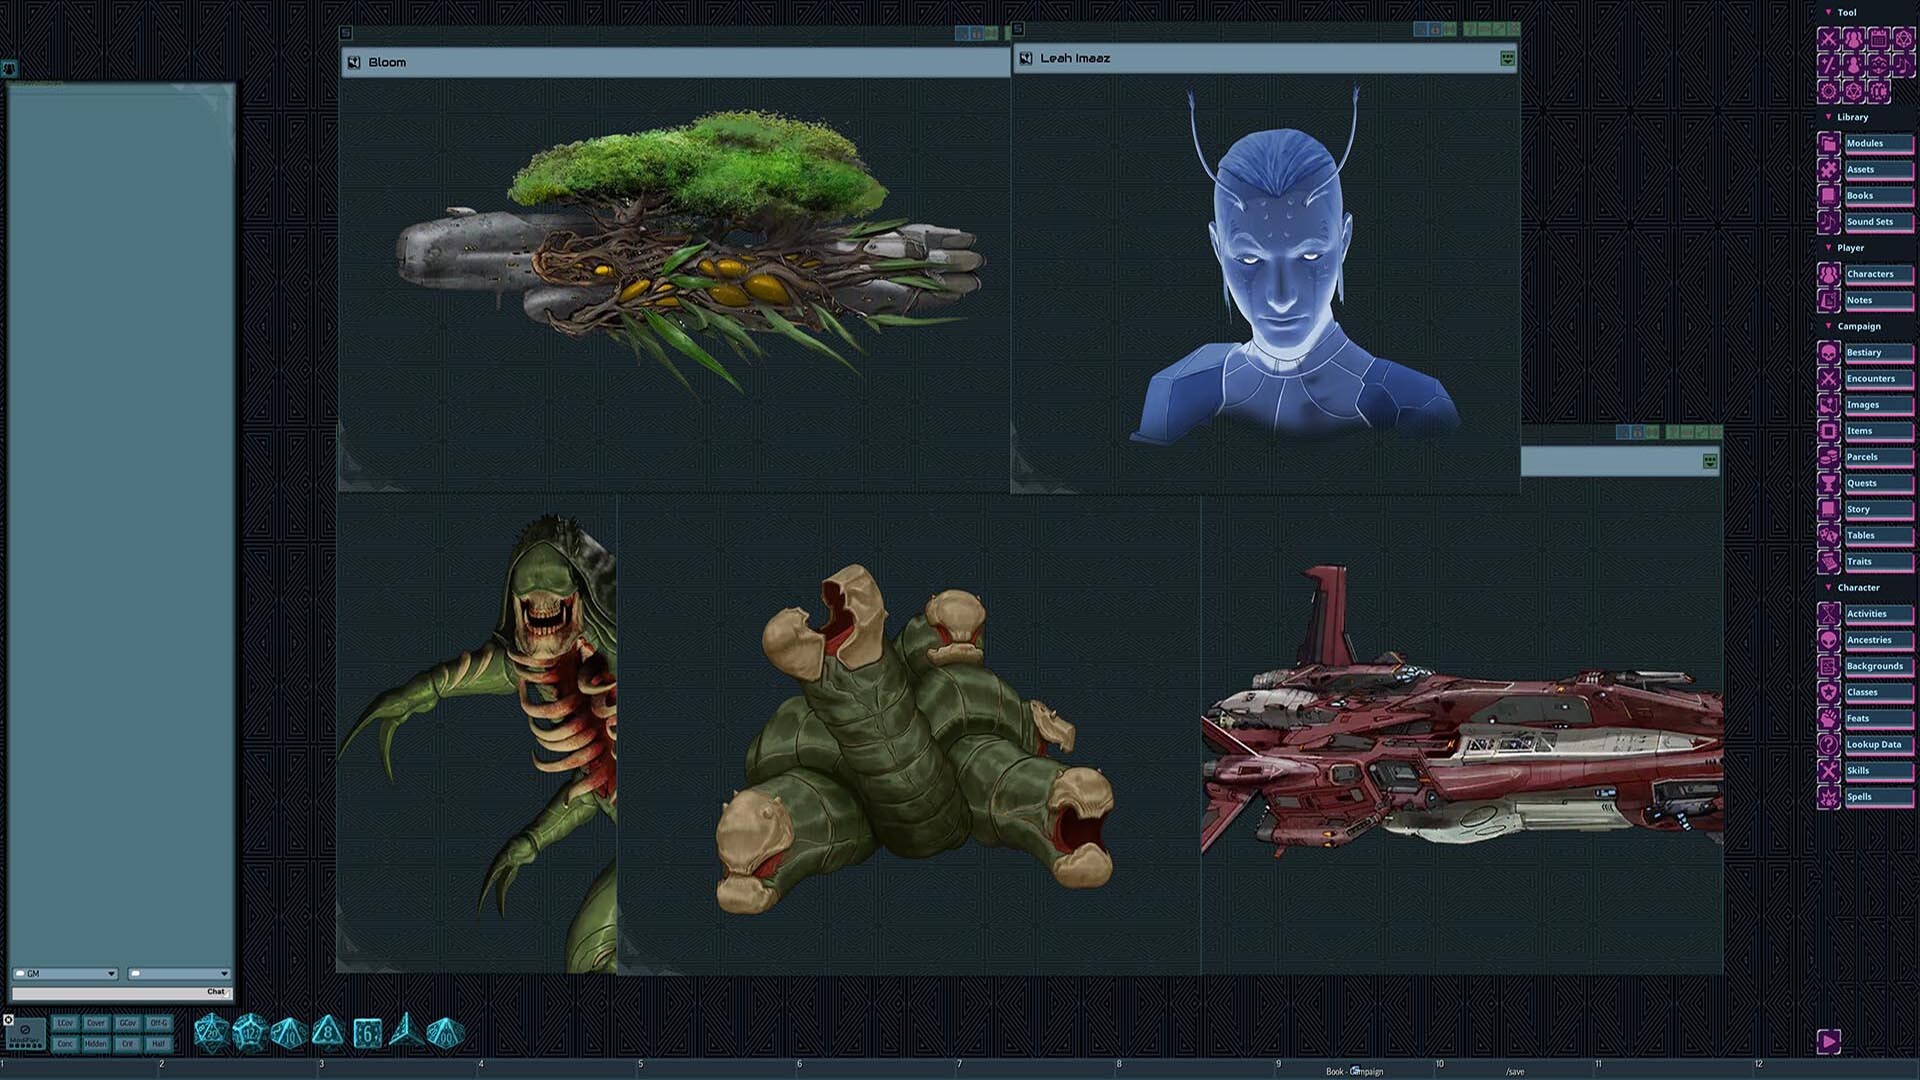Image resolution: width=1920 pixels, height=1080 pixels.
Task: Toggle the Hidden modifier
Action: [x=95, y=1043]
